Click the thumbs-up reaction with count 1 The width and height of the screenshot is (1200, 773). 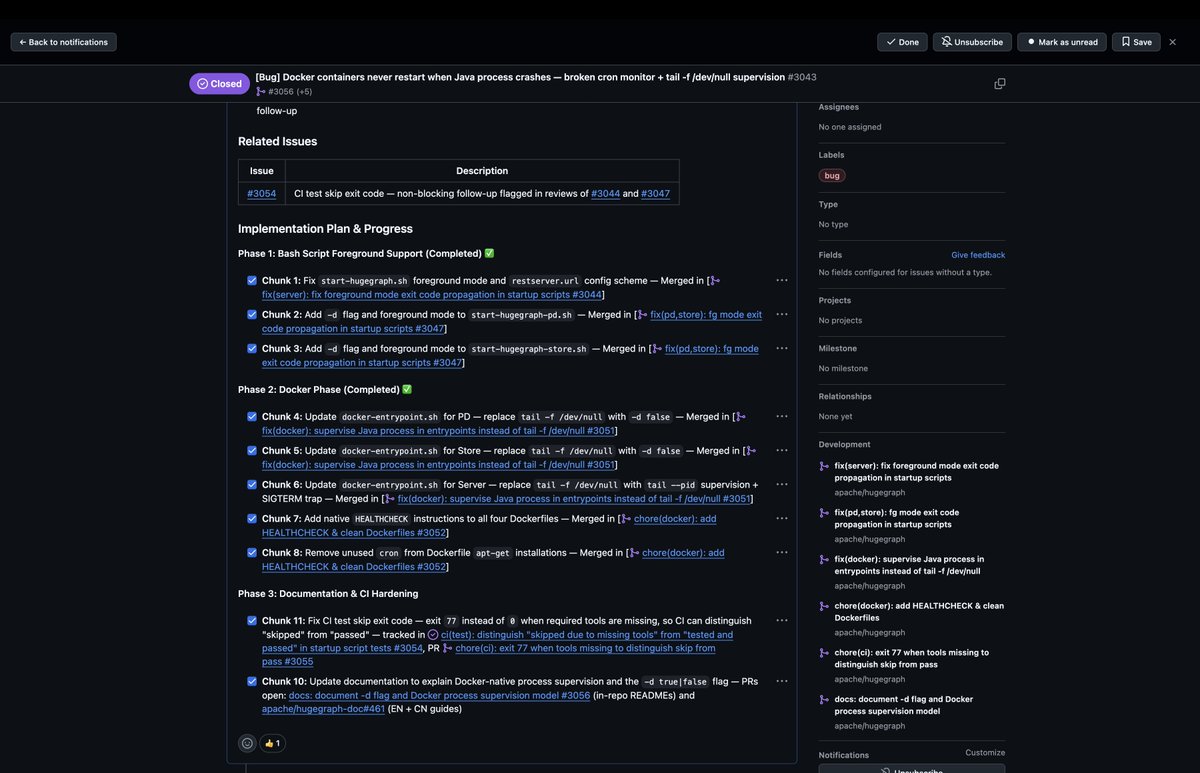[272, 743]
